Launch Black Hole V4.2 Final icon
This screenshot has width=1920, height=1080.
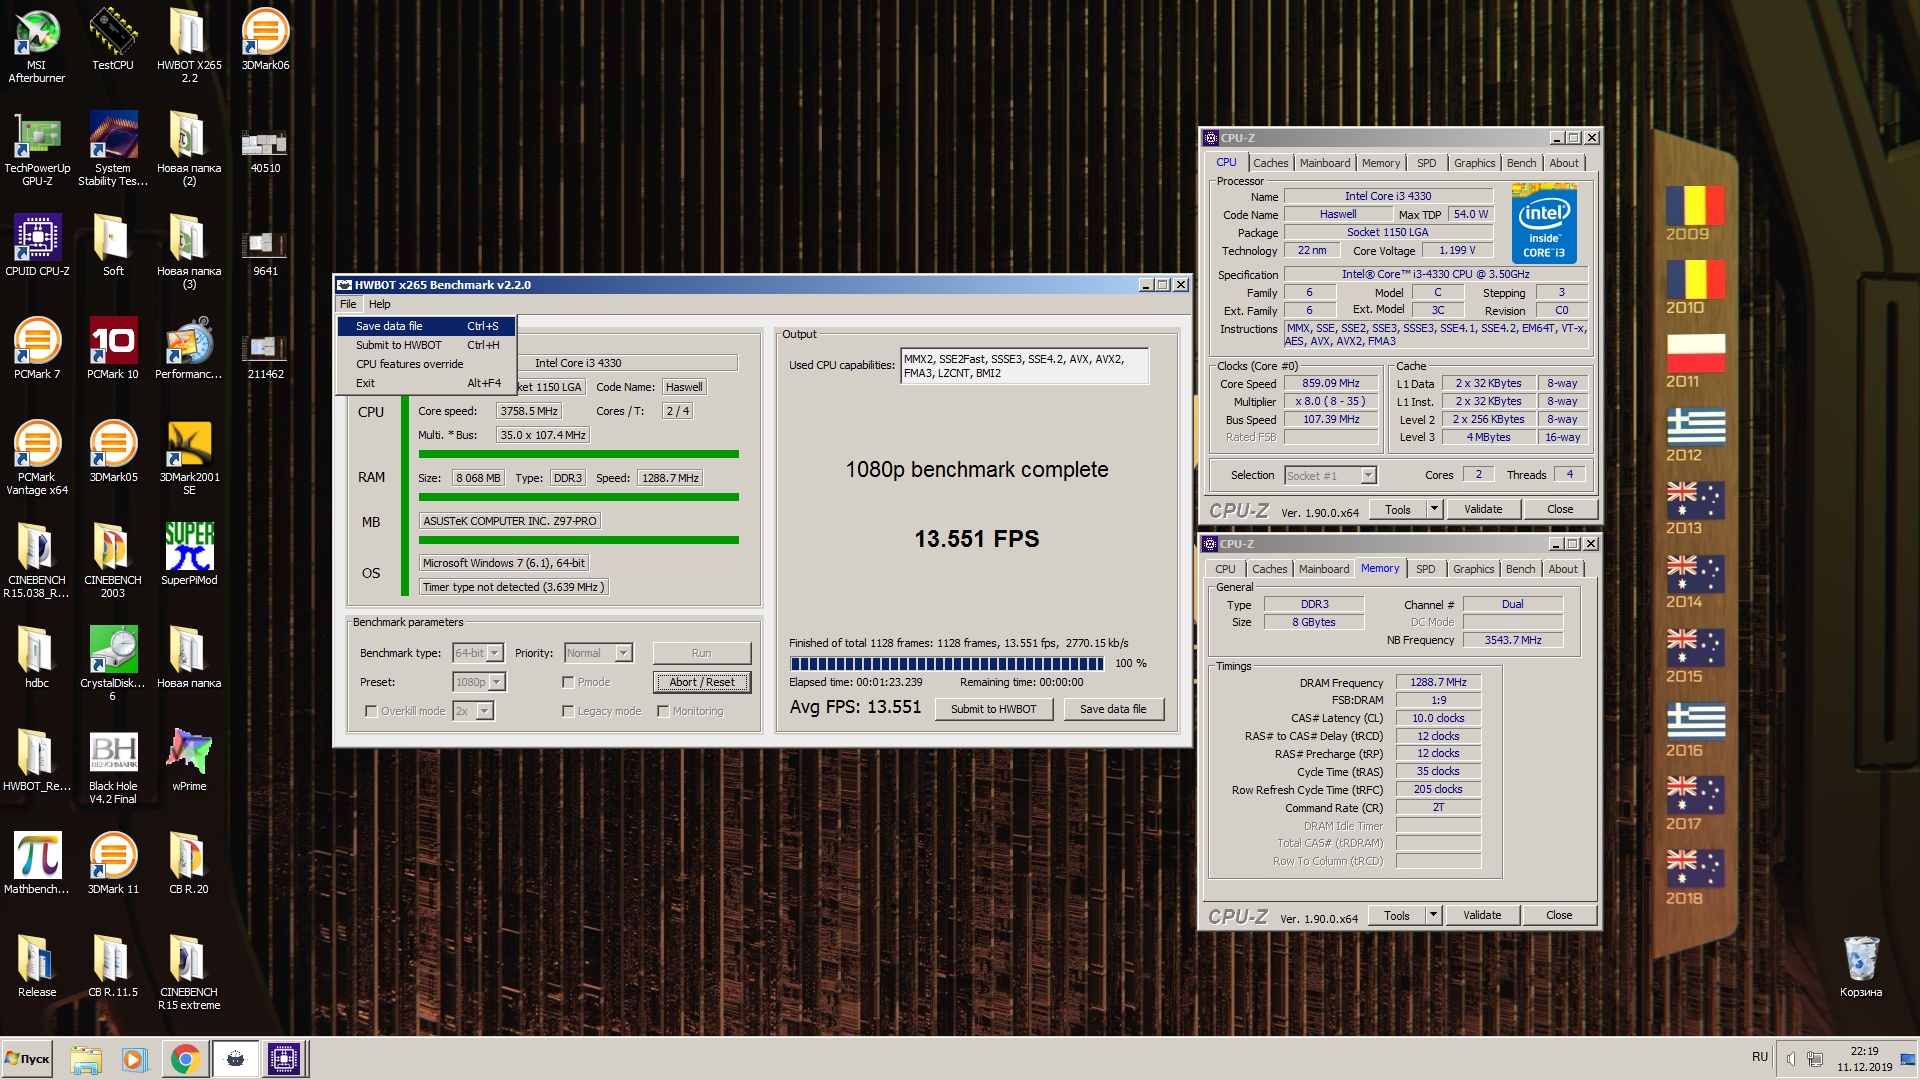click(x=113, y=766)
